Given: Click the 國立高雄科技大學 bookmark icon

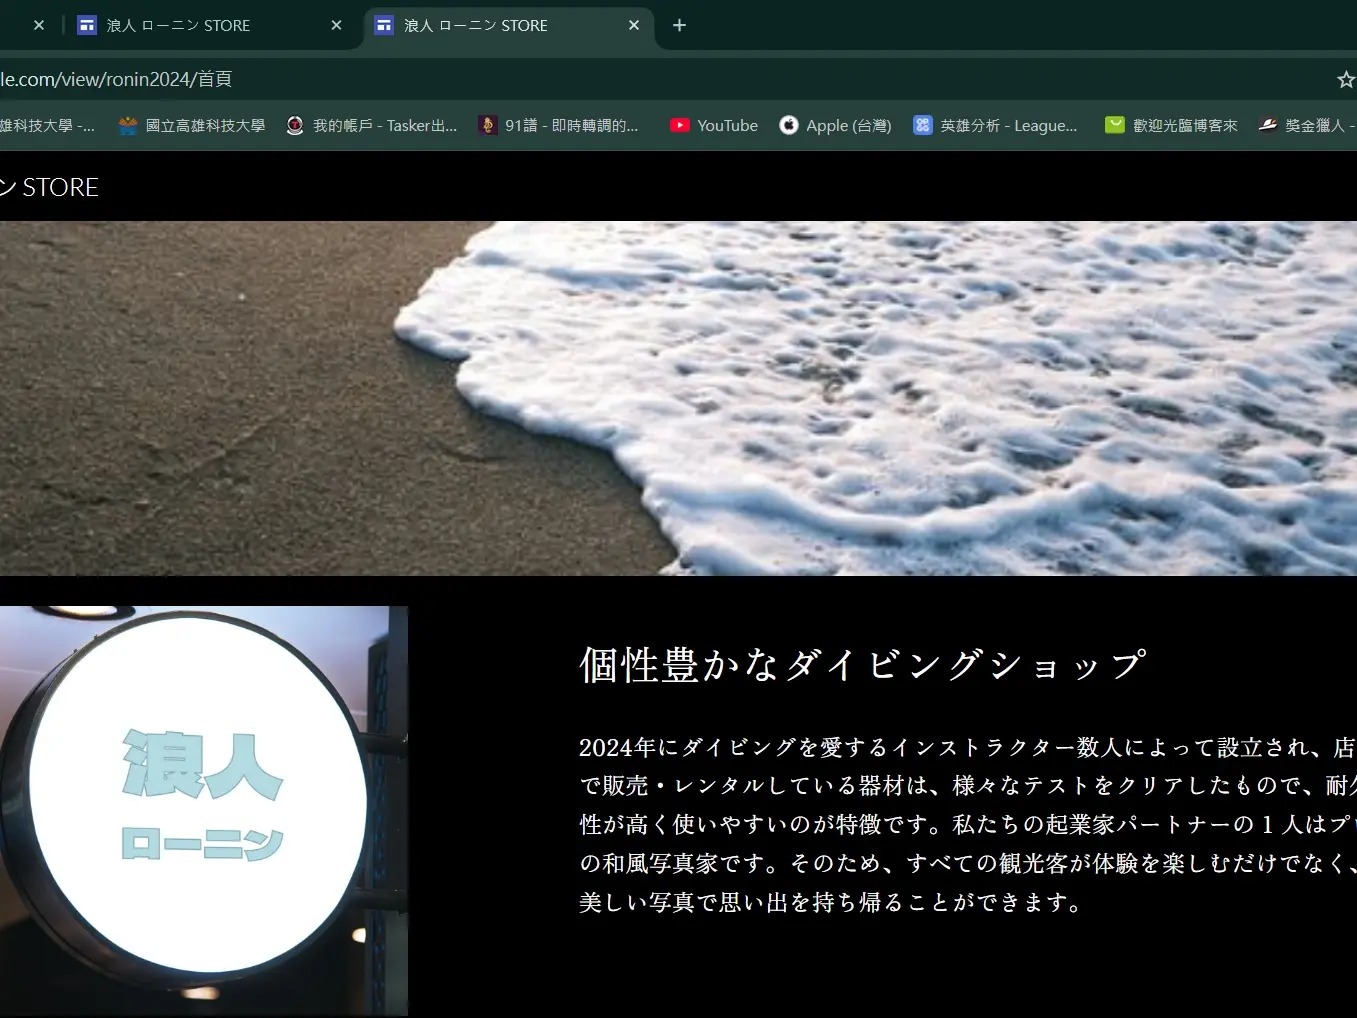Looking at the screenshot, I should (x=126, y=124).
